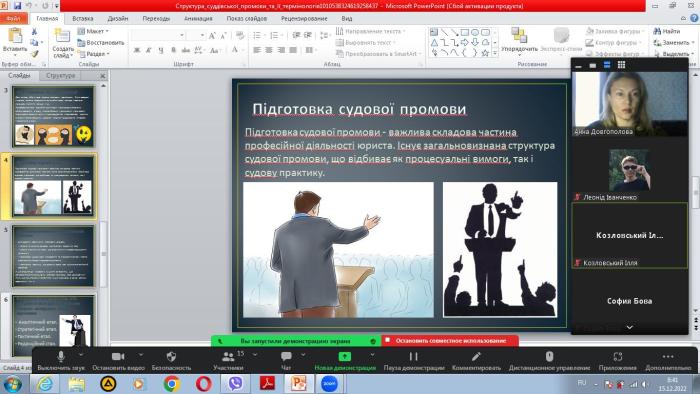Switch to the Показ слайдов ribbon tab

[x=246, y=19]
